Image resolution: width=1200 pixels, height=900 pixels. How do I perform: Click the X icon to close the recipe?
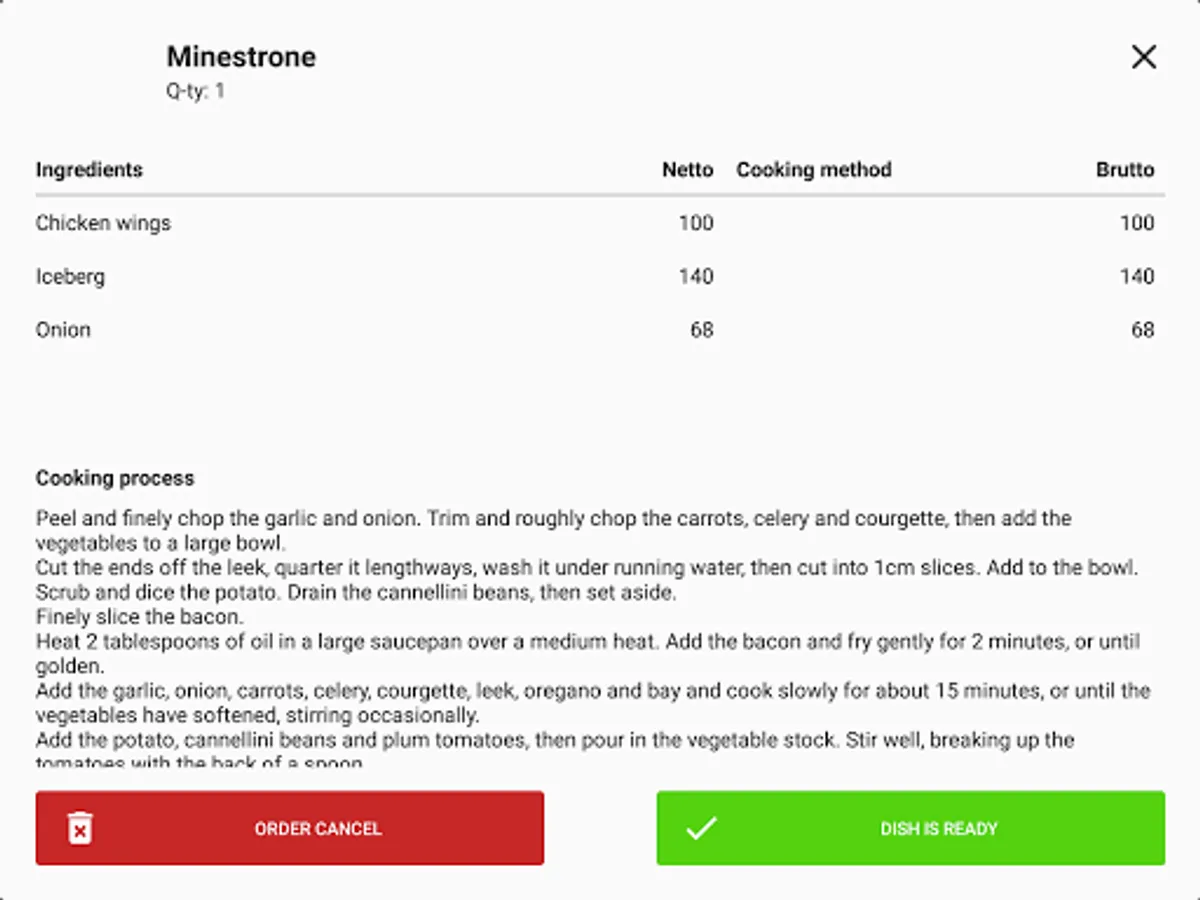pyautogui.click(x=1143, y=57)
